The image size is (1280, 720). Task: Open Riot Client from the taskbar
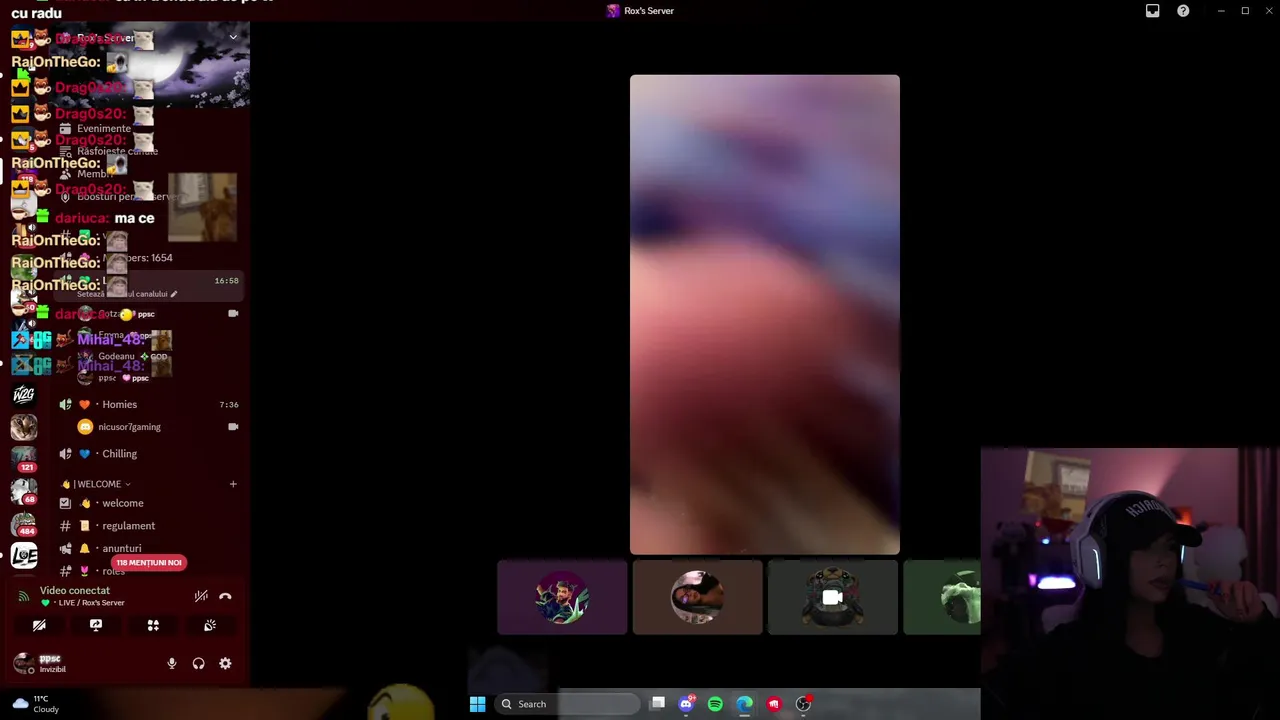click(x=773, y=704)
